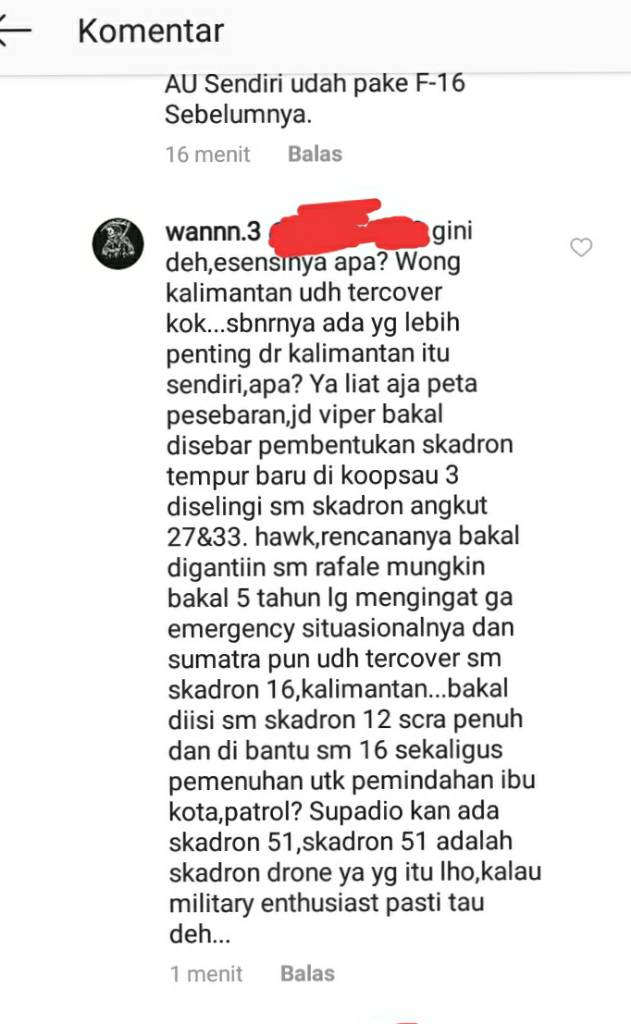Tap the line 'emergency situasionalnya dan'
The image size is (631, 1024).
pos(341,628)
